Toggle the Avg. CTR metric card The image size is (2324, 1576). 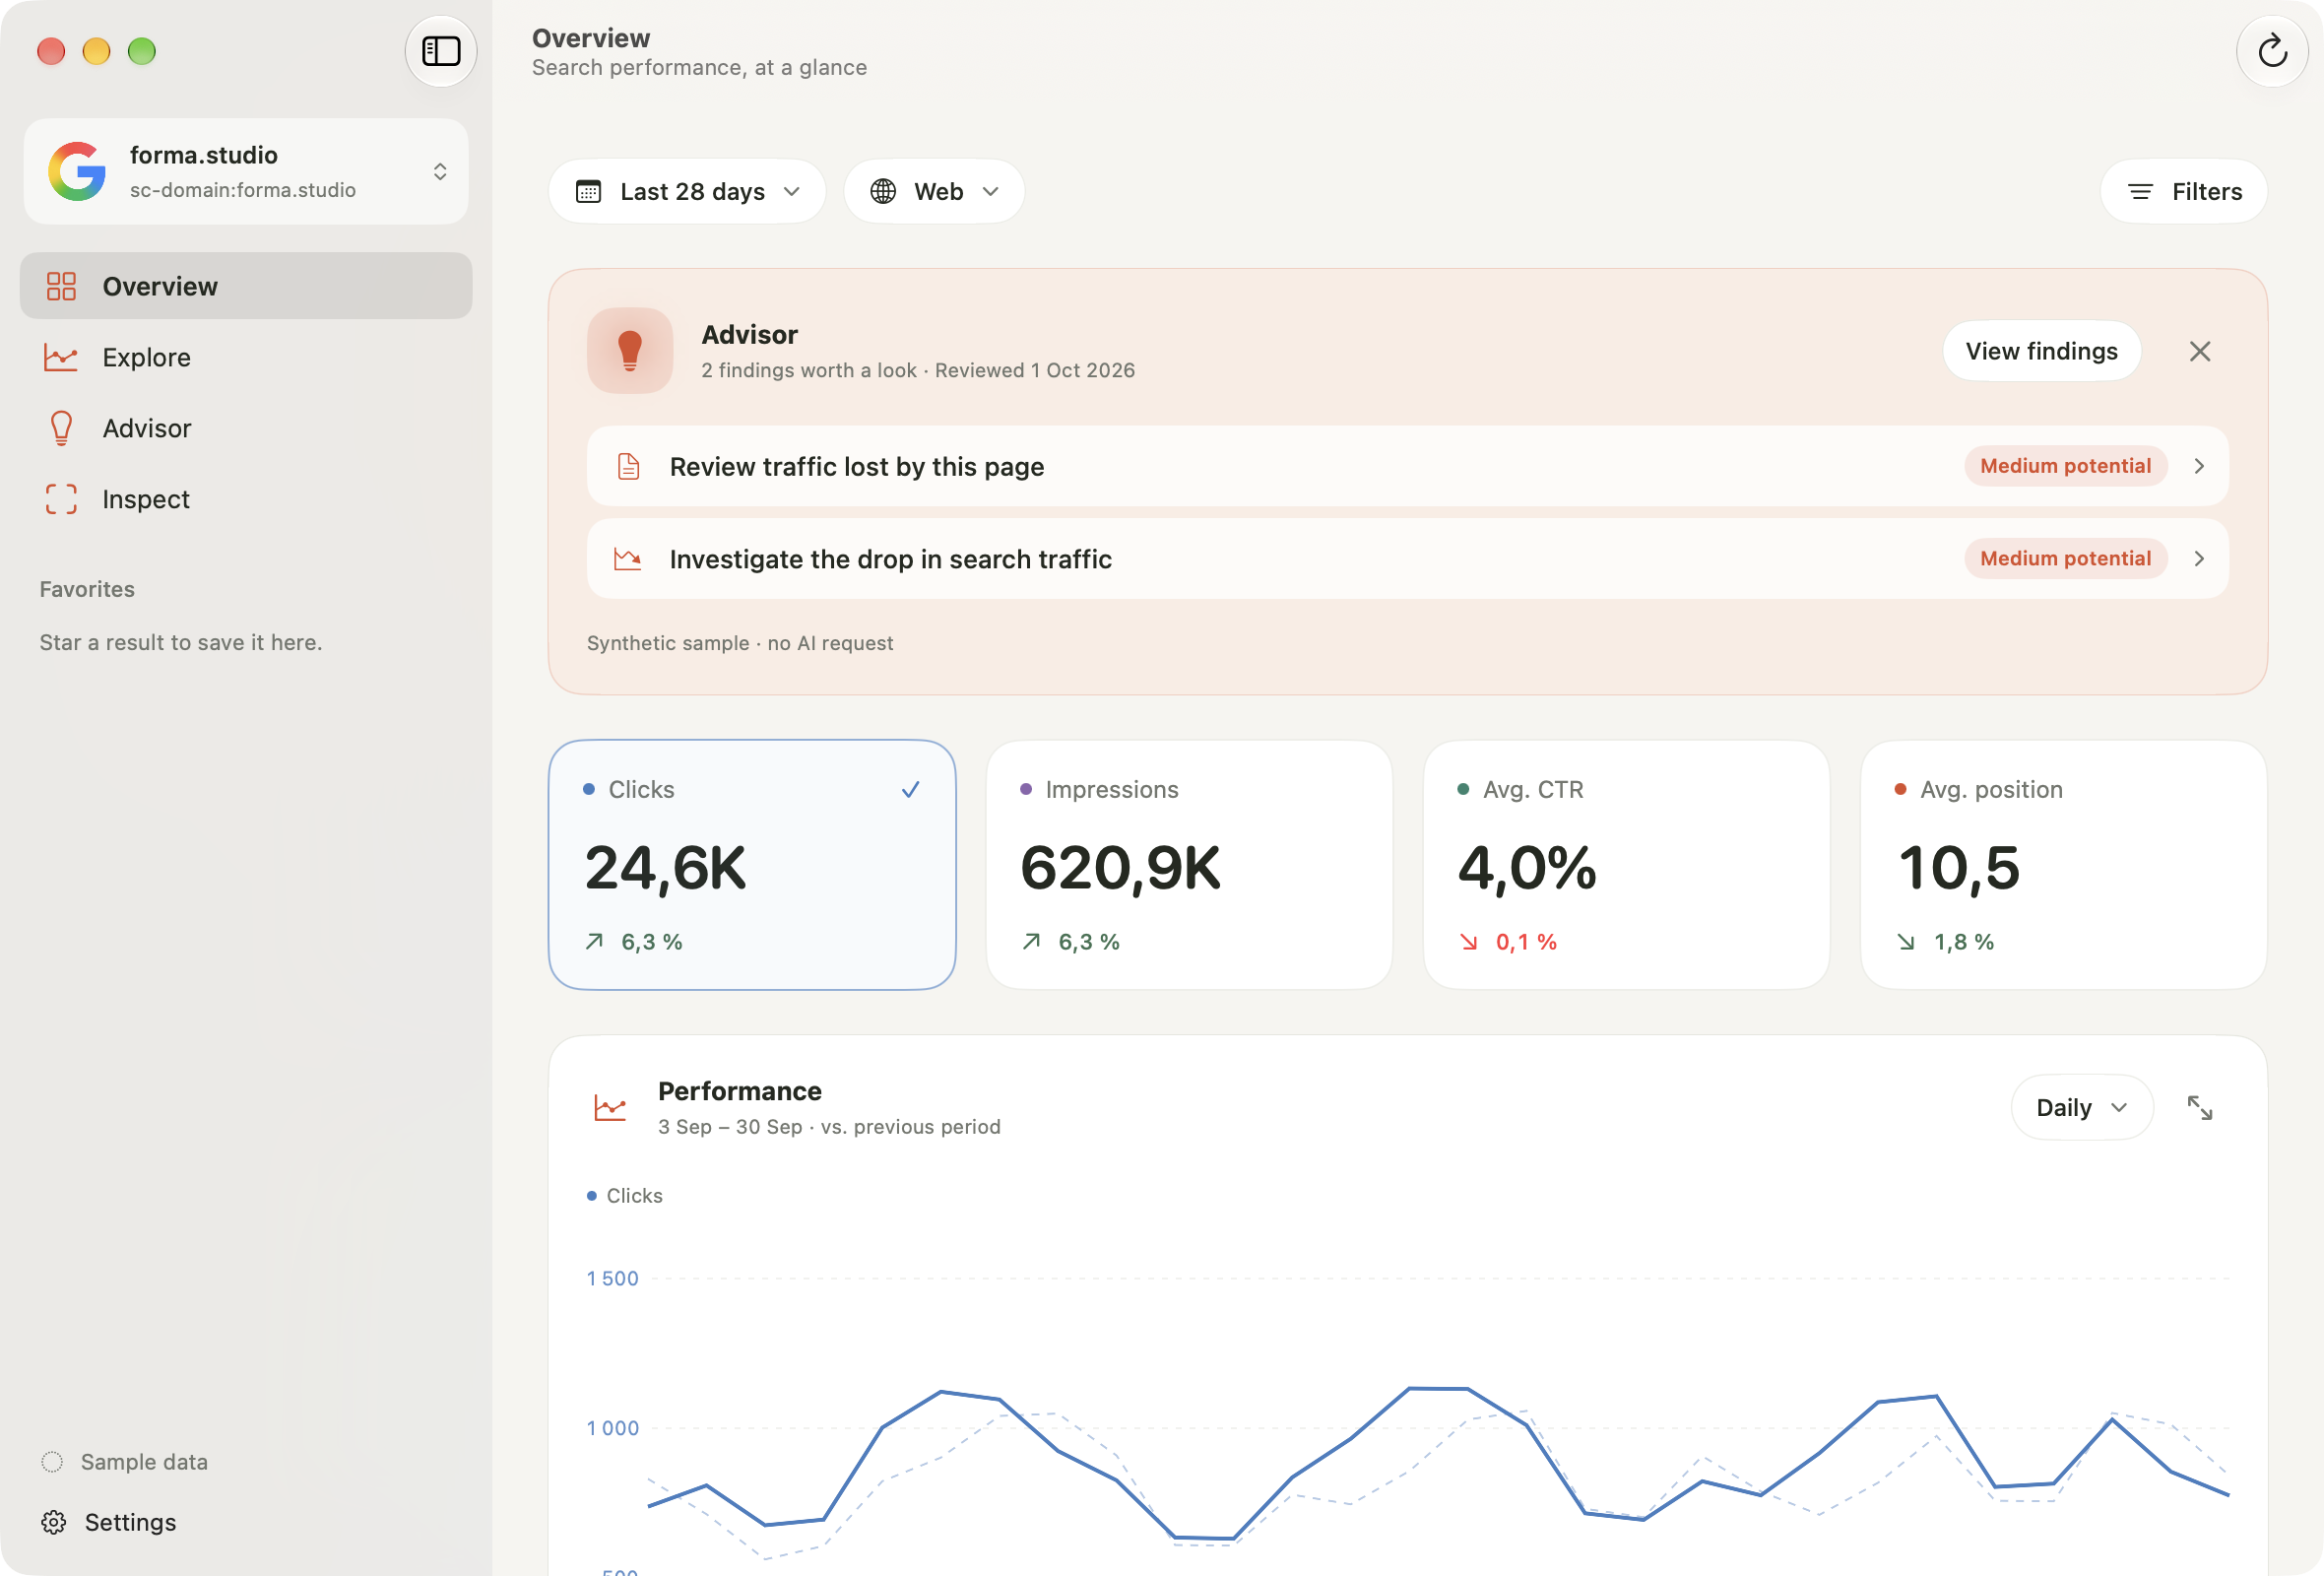pos(1626,865)
